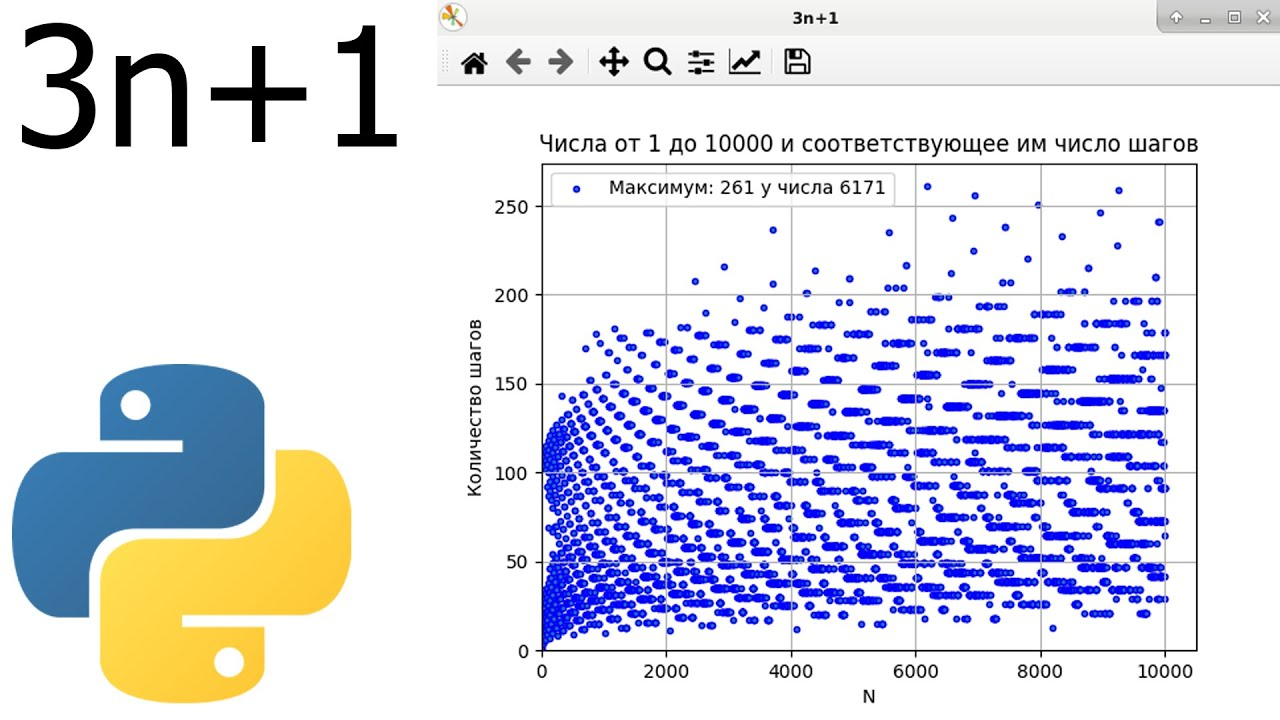Click the window title "3n+1"
Viewport: 1280px width, 720px height.
815,17
